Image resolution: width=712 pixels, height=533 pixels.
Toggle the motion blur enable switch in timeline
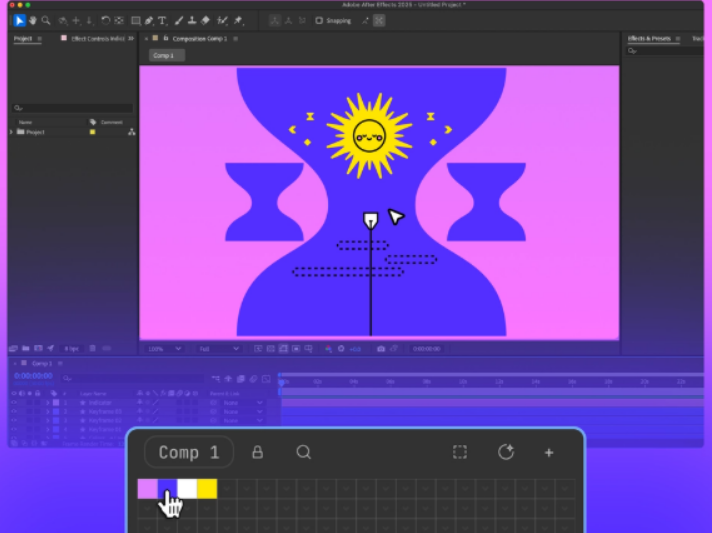tap(253, 379)
